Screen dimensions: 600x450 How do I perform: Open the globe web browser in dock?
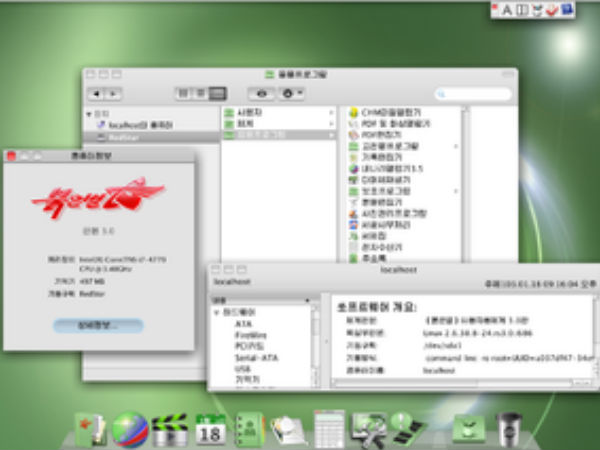pyautogui.click(x=130, y=429)
